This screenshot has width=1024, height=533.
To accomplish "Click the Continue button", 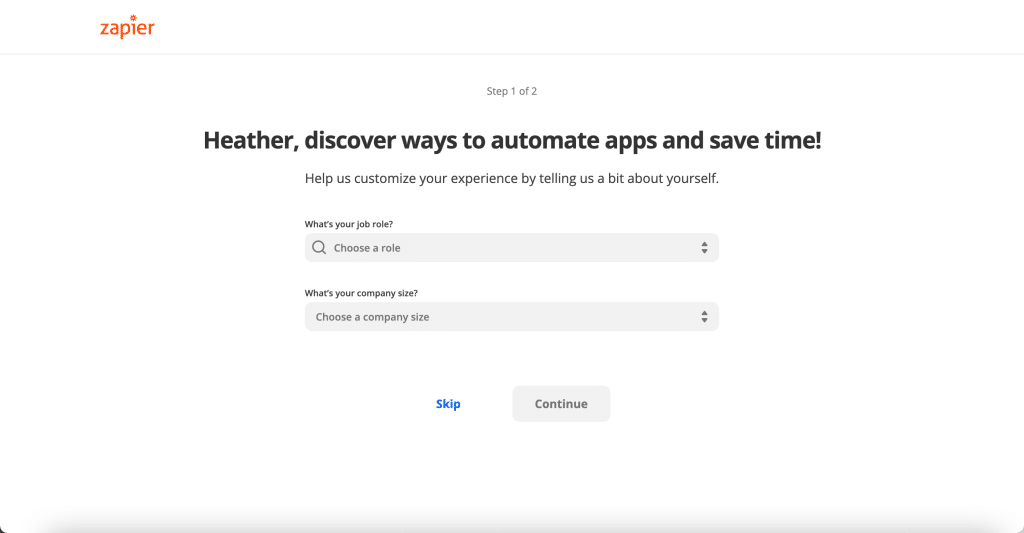I will click(x=561, y=404).
